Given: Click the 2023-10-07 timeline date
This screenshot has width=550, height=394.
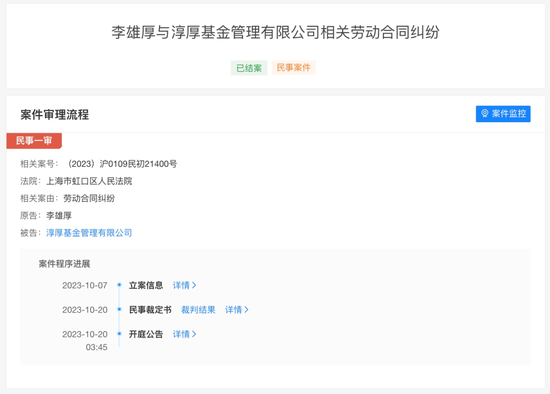Looking at the screenshot, I should click(x=85, y=286).
